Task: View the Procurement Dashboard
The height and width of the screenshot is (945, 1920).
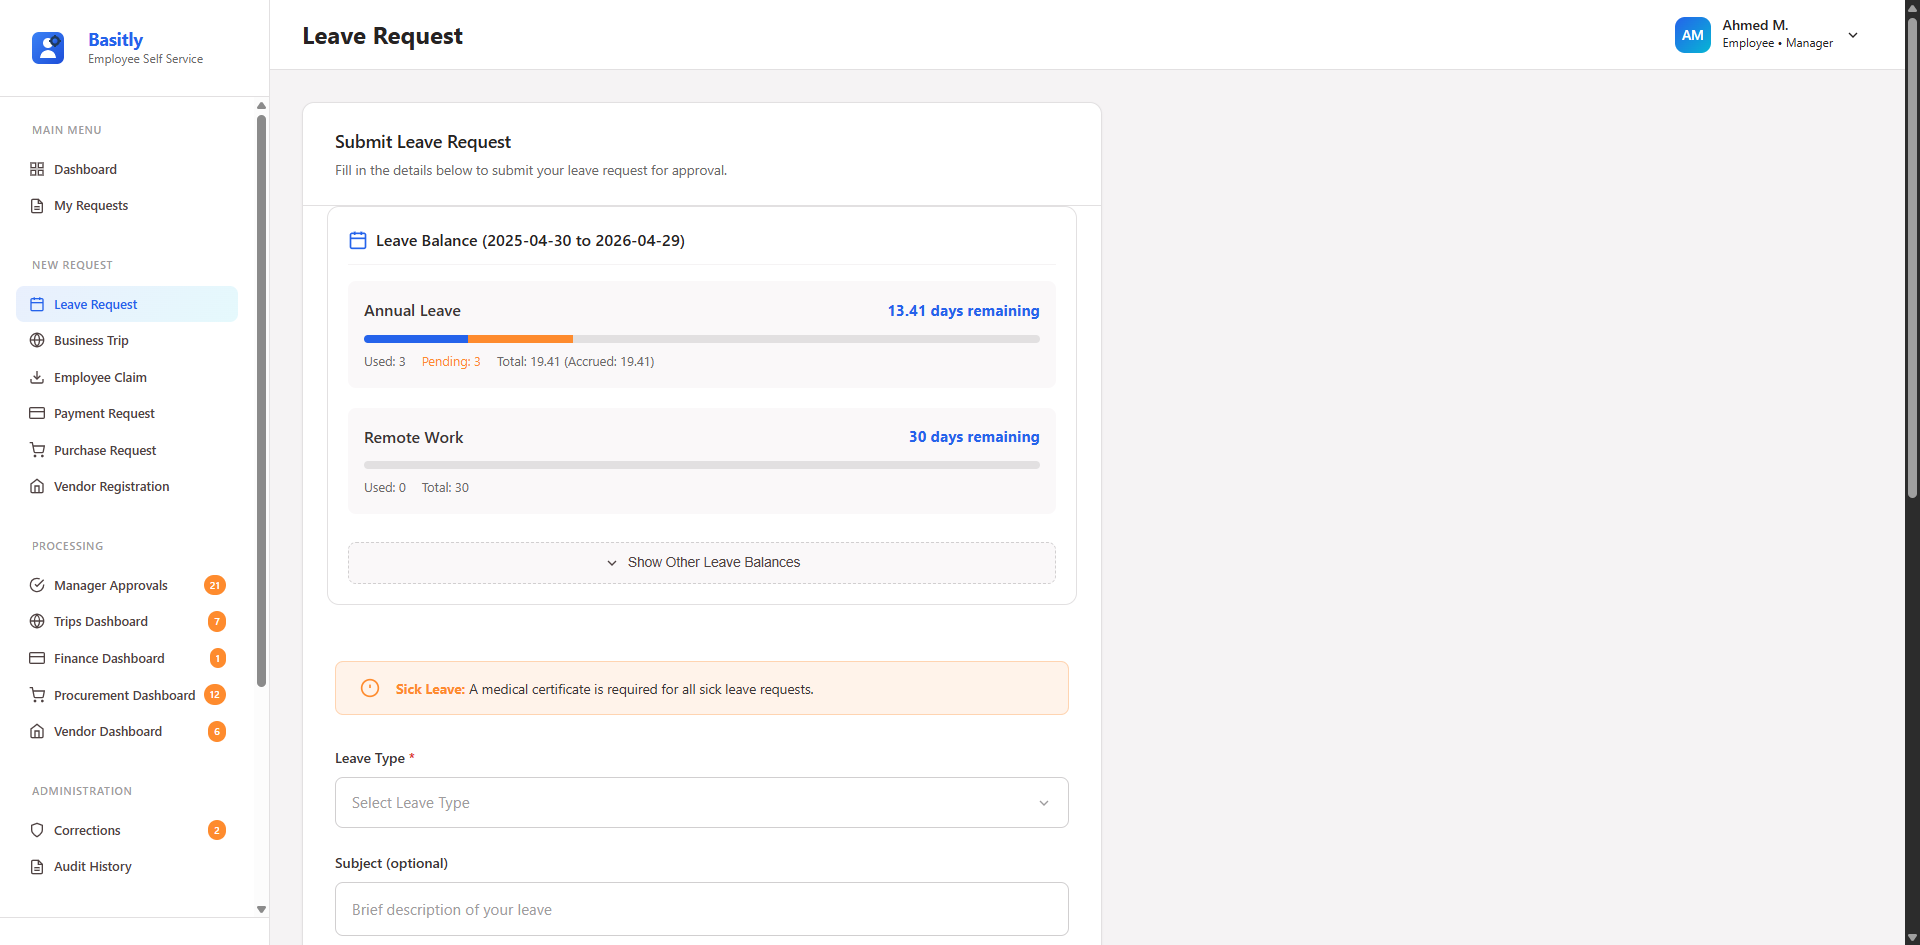Action: pos(124,695)
